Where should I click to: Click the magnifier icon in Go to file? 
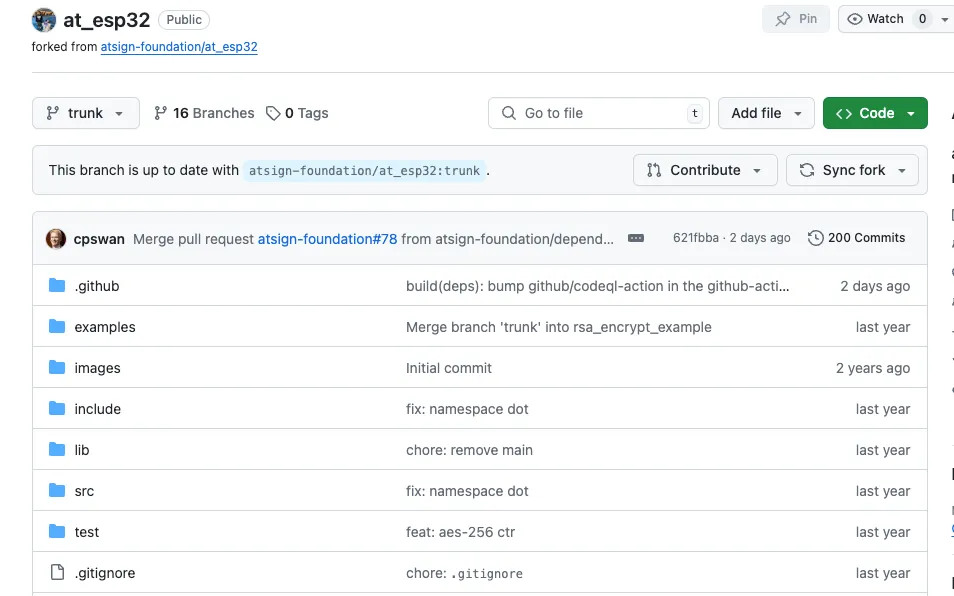pyautogui.click(x=509, y=113)
